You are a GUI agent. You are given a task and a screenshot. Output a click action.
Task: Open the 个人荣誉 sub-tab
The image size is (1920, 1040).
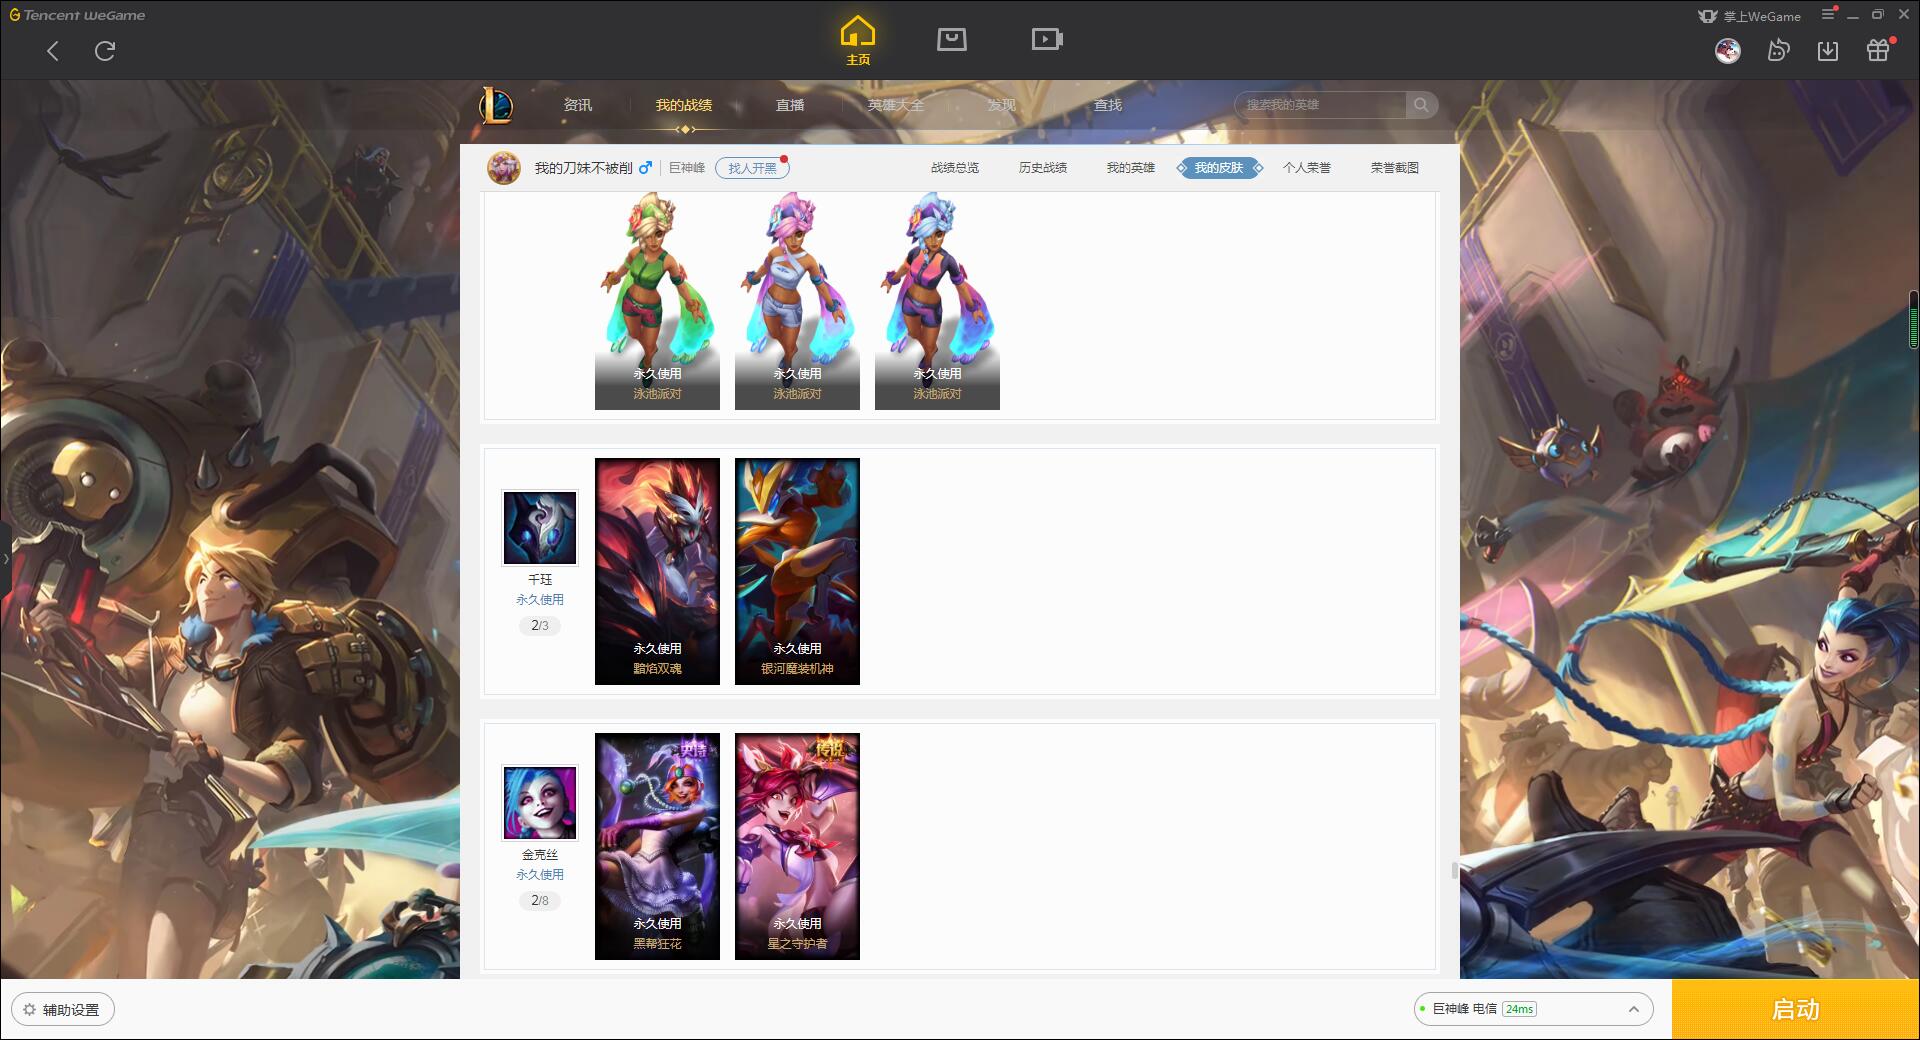(1307, 168)
